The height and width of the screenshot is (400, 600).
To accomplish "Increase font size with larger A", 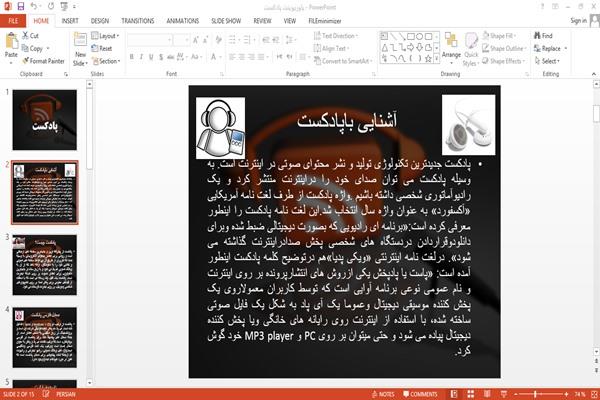I will click(196, 40).
